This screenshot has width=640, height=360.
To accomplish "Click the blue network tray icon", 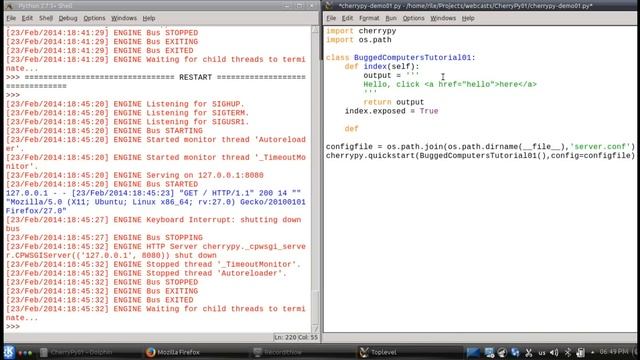I will coord(515,352).
